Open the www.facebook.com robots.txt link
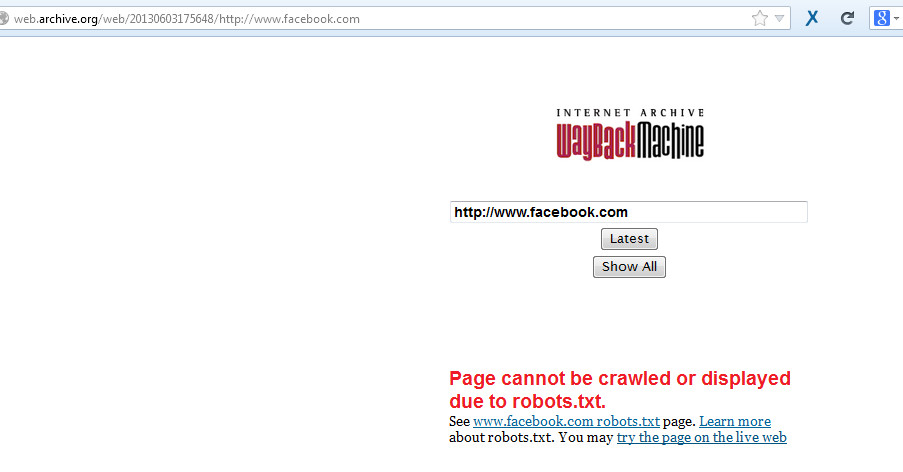Screen dimensions: 903x472 tap(566, 421)
